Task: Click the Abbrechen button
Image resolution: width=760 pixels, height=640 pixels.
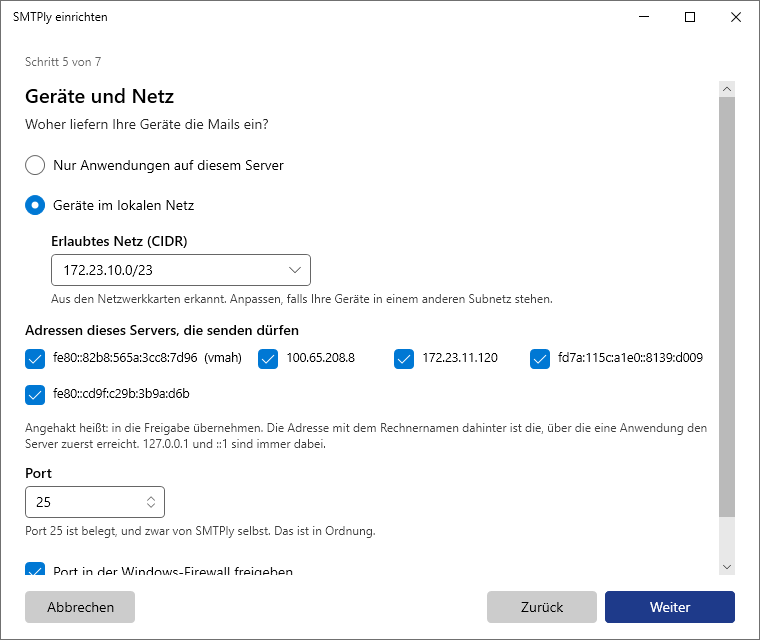Action: click(80, 607)
